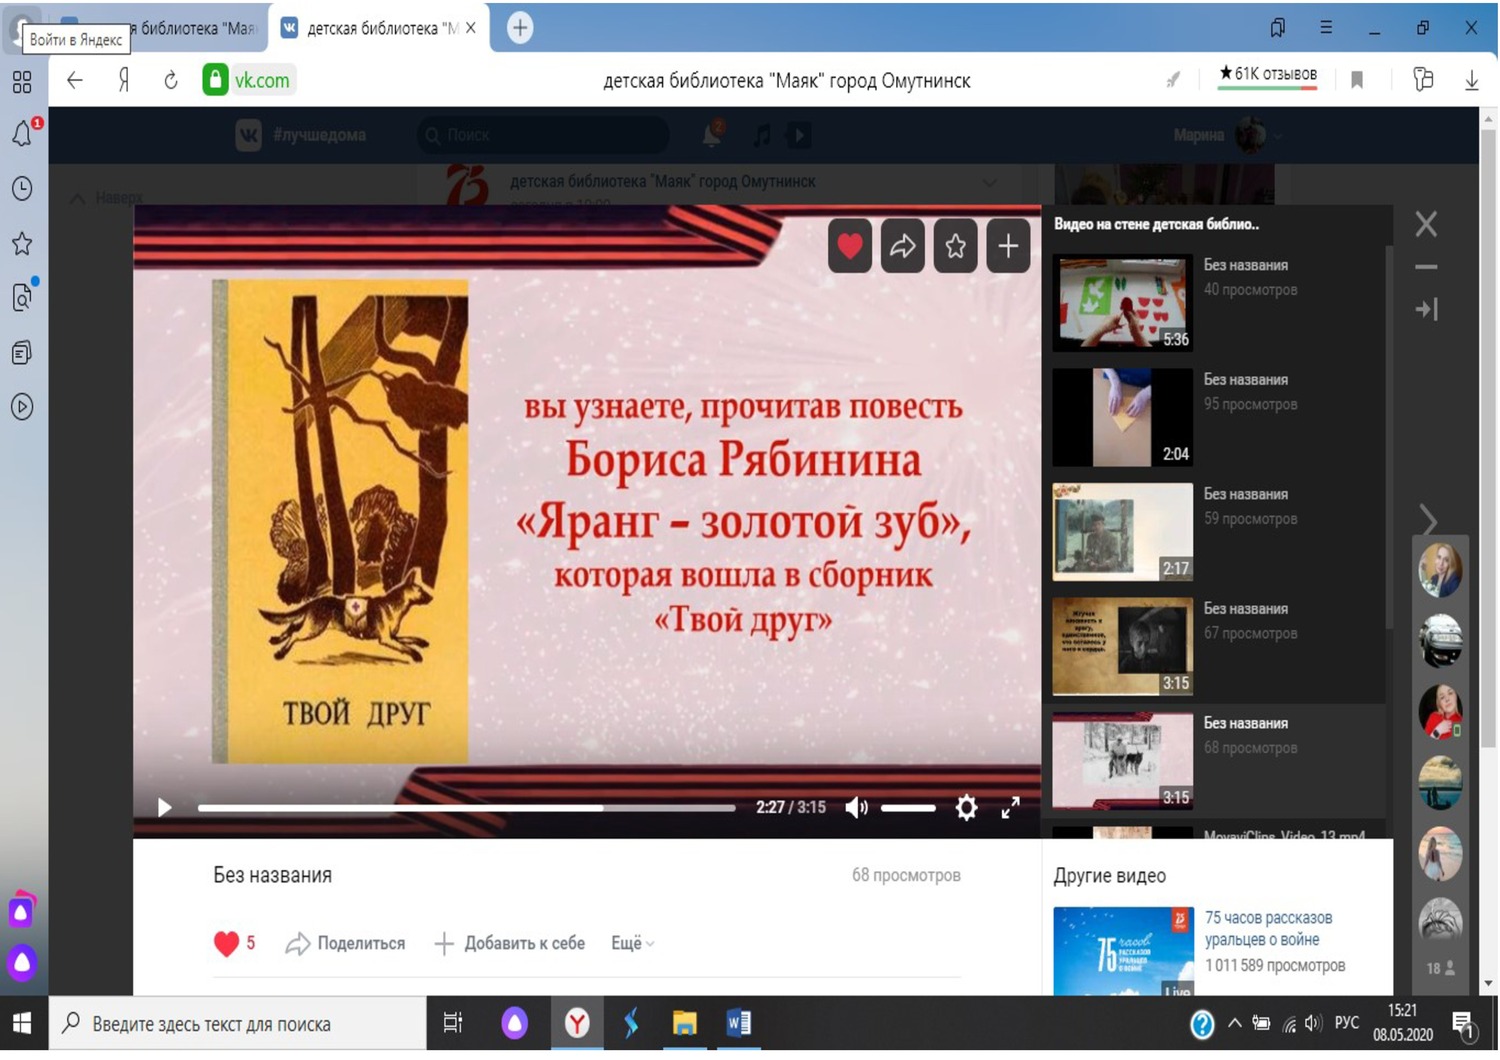
Task: Show hidden tray icons chevron
Action: pos(1235,1023)
